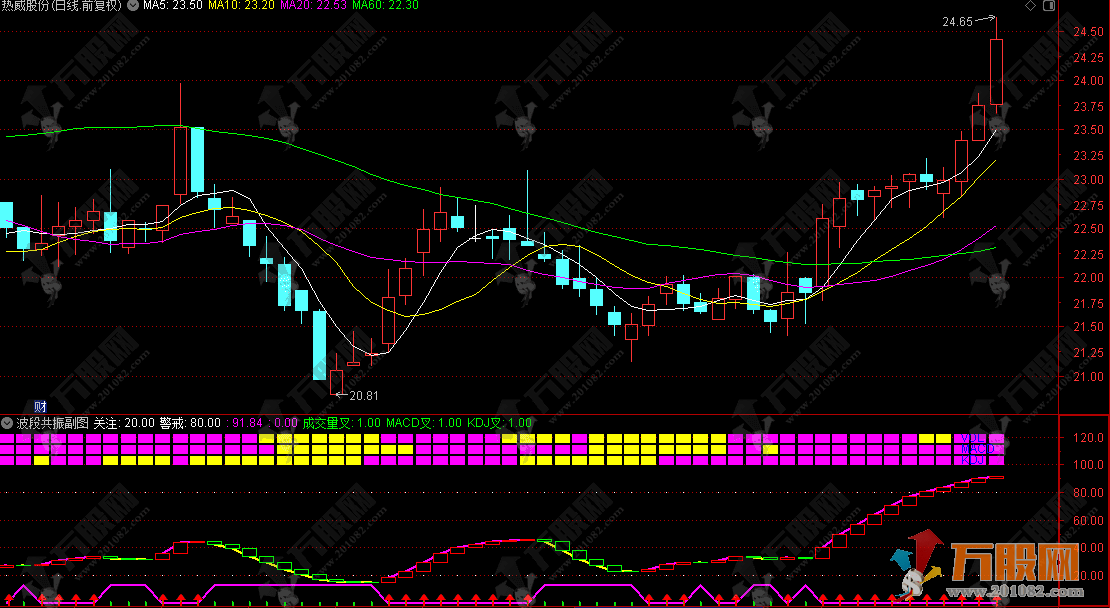
Task: Click the 24.65 high price annotation
Action: pyautogui.click(x=957, y=22)
